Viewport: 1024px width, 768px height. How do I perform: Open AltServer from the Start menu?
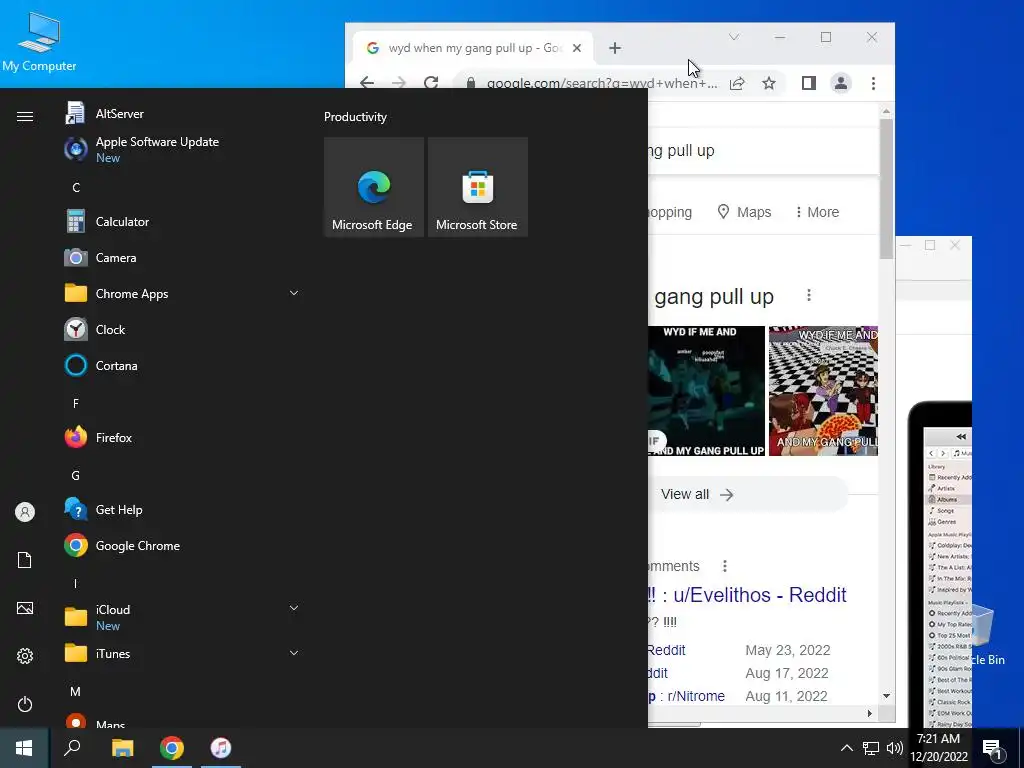120,114
